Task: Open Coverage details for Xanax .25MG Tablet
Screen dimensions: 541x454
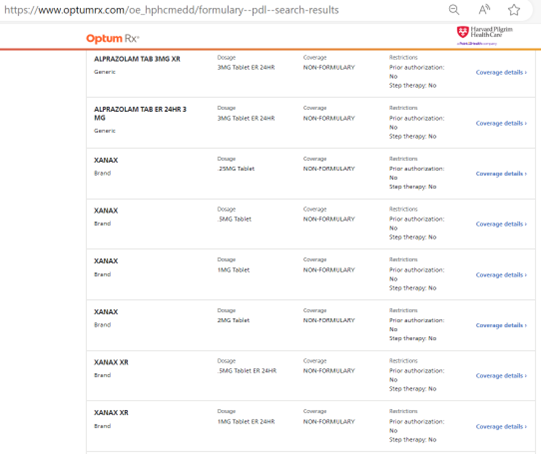Action: [501, 174]
